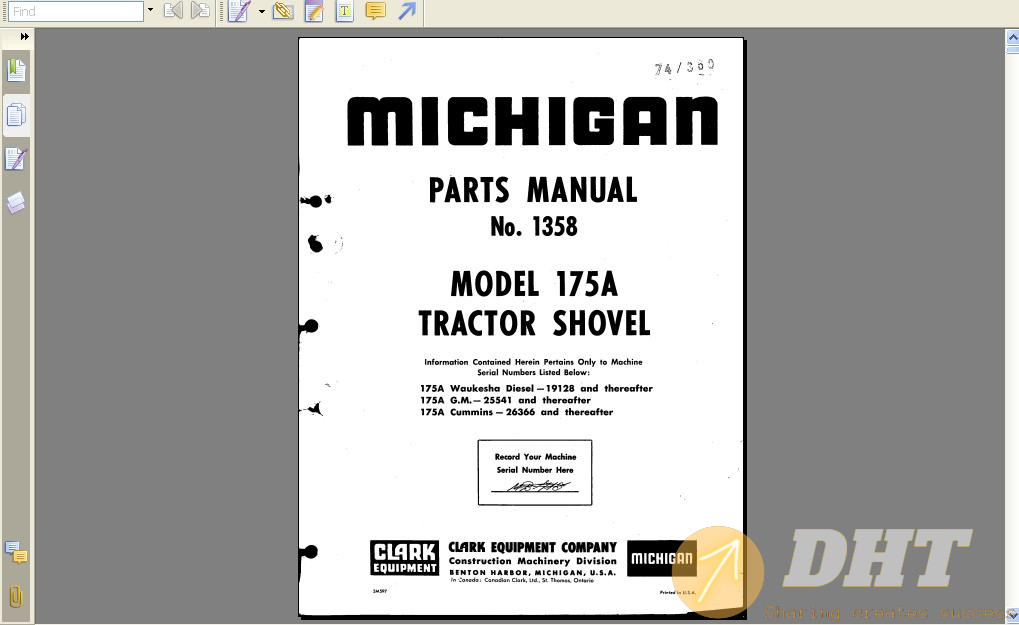1019x625 pixels.
Task: Select the notepad pencil markup tool
Action: pyautogui.click(x=314, y=11)
